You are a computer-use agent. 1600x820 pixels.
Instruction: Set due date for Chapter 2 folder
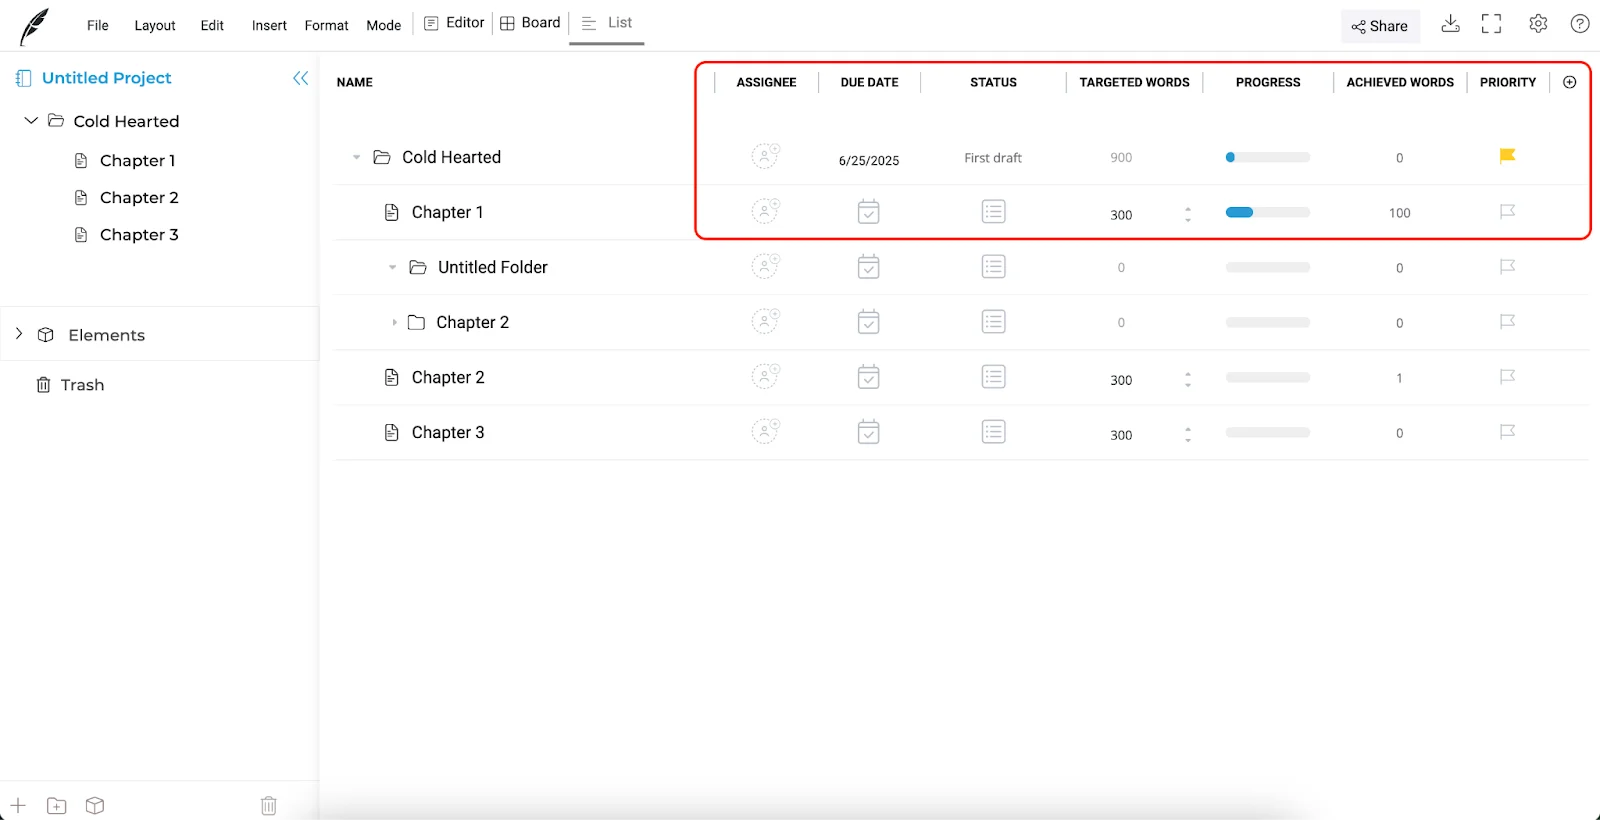(x=869, y=322)
